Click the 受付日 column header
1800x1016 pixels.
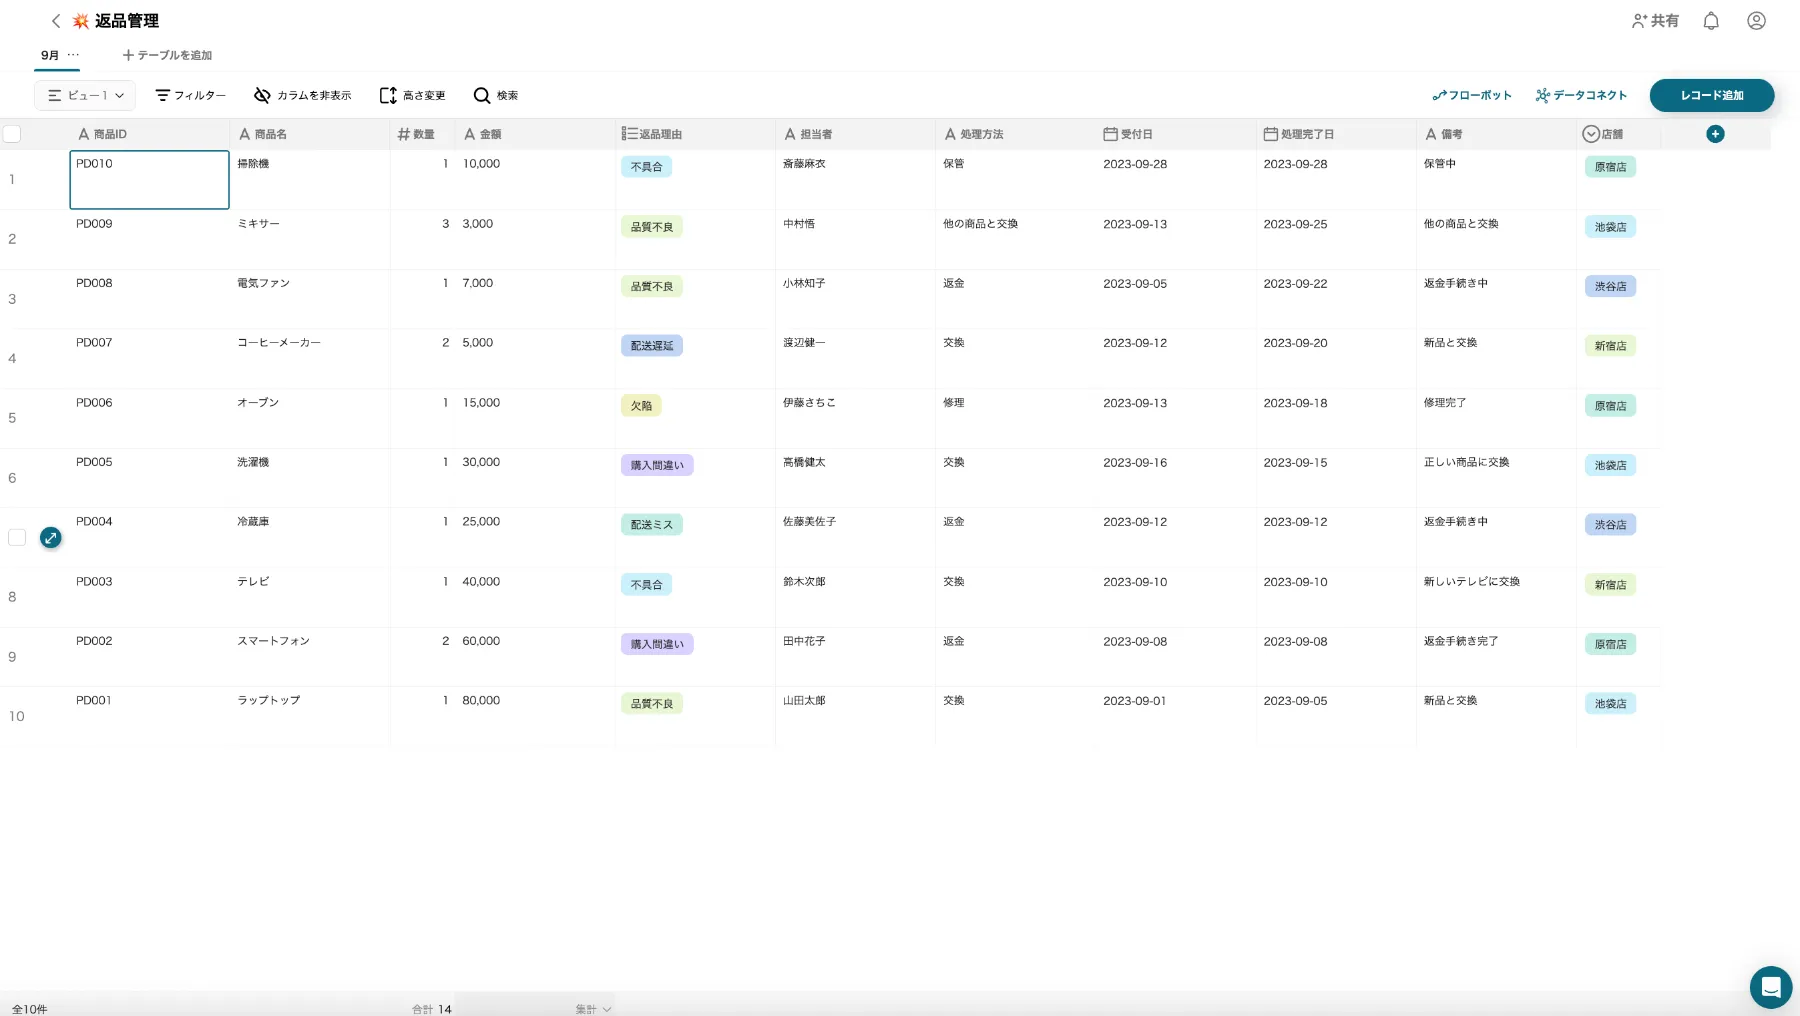click(1176, 134)
